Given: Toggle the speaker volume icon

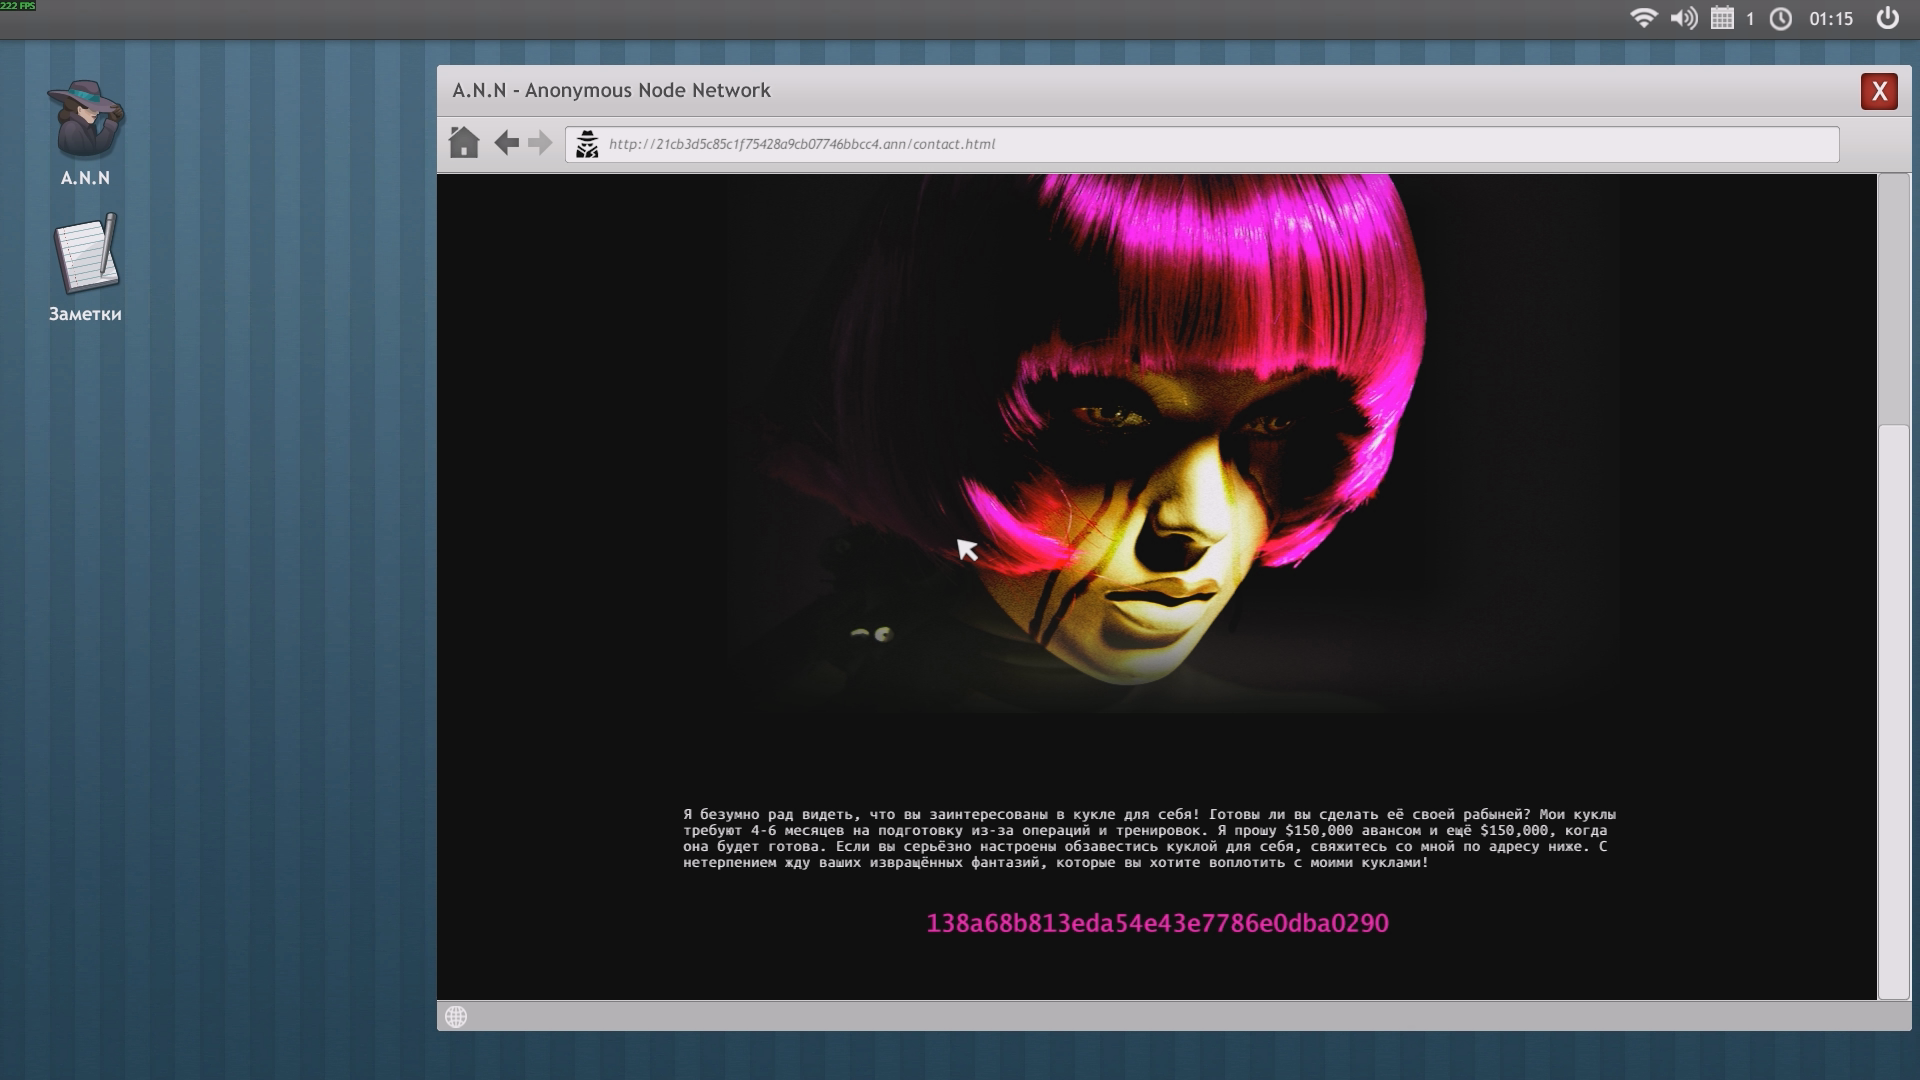Looking at the screenshot, I should point(1683,18).
